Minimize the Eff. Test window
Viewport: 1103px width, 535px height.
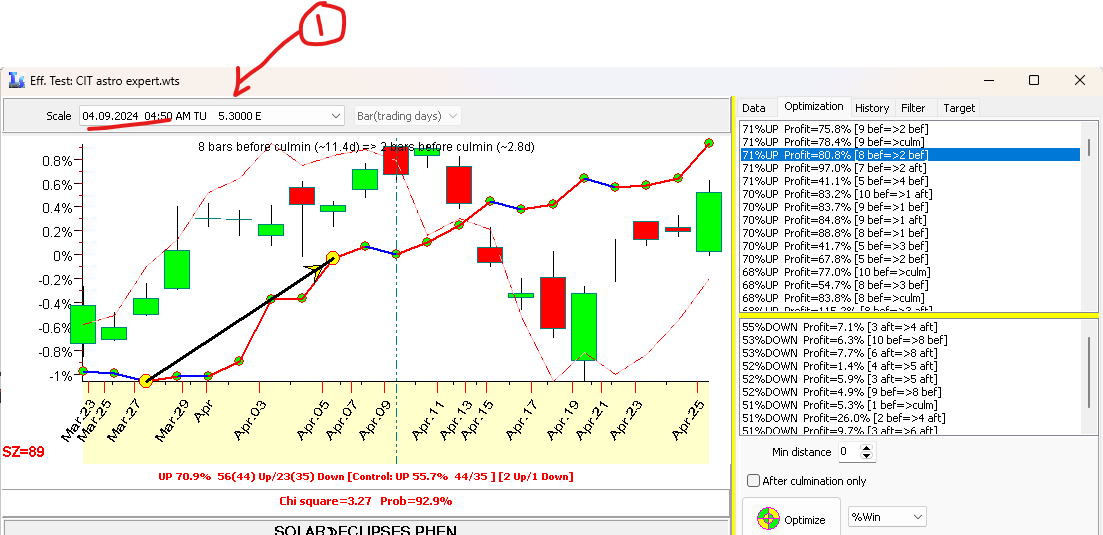pyautogui.click(x=987, y=80)
